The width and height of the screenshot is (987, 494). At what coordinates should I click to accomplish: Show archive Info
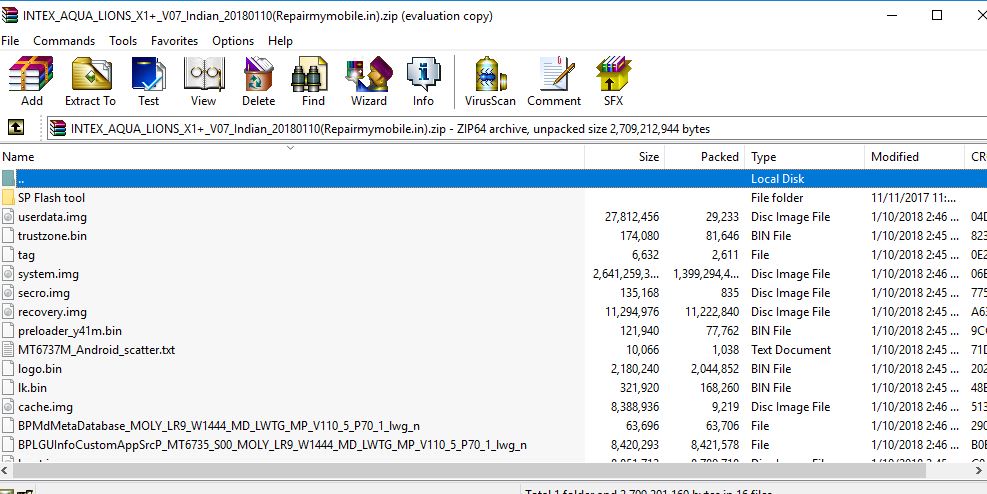tap(423, 81)
